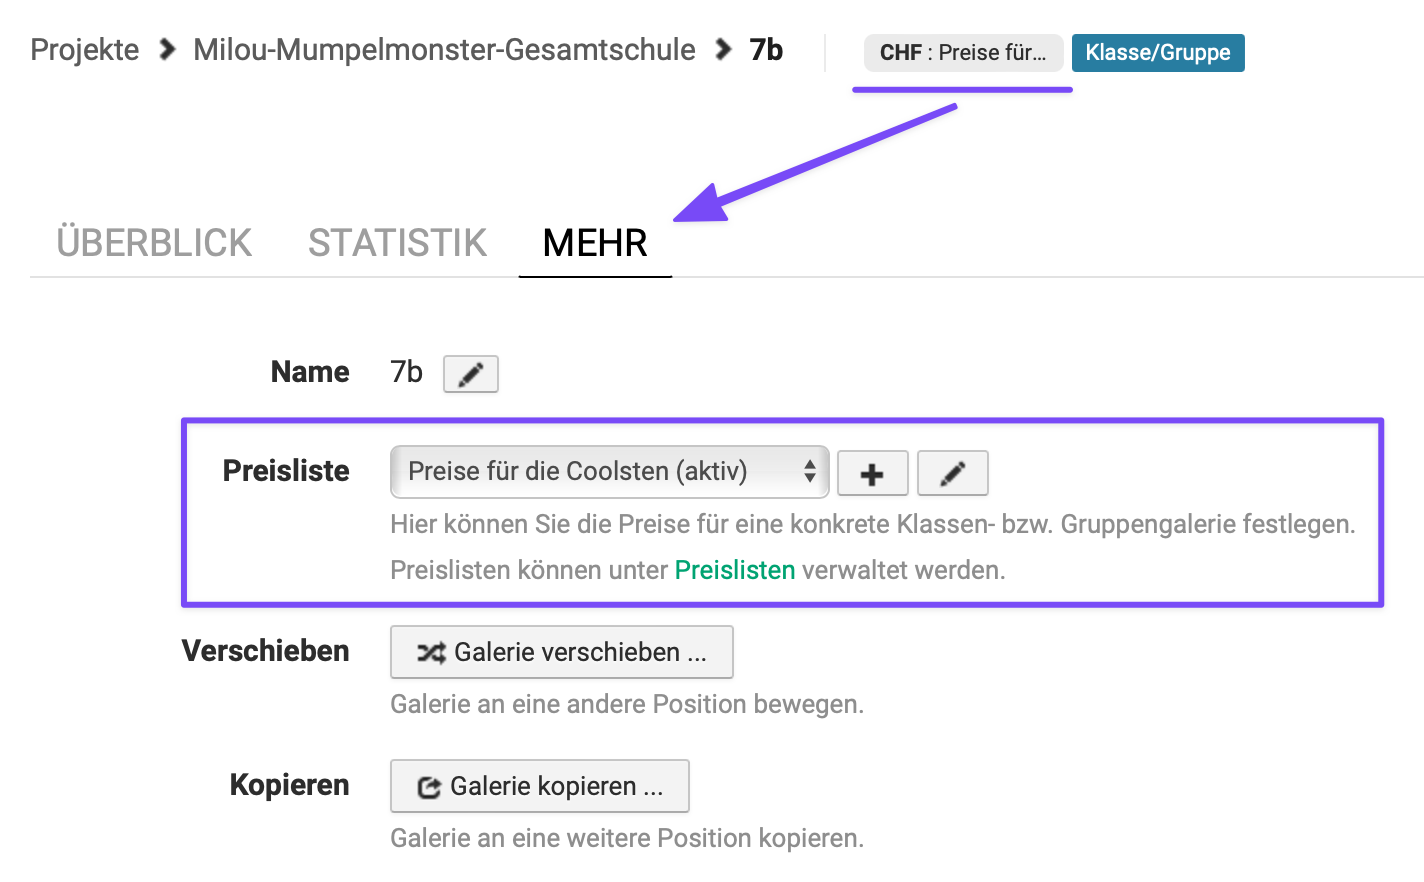Viewport: 1424px width, 882px height.
Task: Click the 7b breadcrumb item
Action: pos(766,50)
